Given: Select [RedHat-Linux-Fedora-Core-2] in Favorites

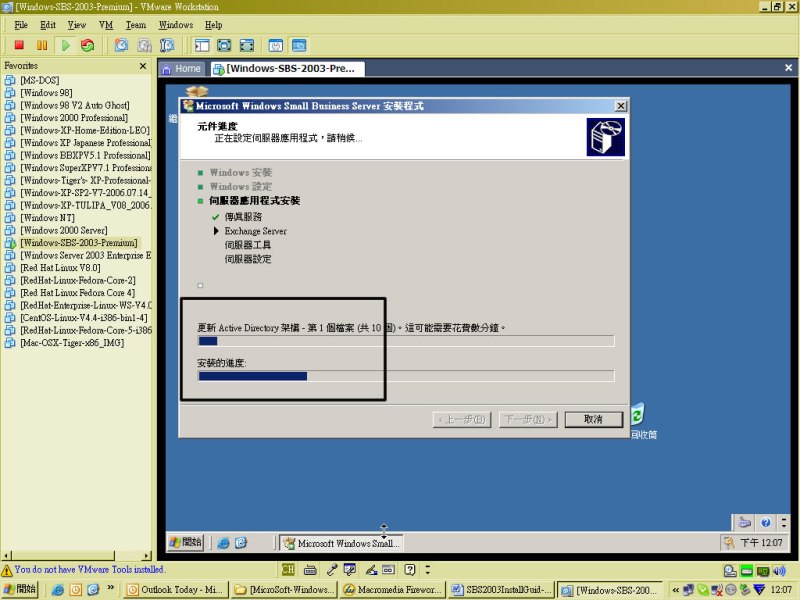Looking at the screenshot, I should click(78, 280).
